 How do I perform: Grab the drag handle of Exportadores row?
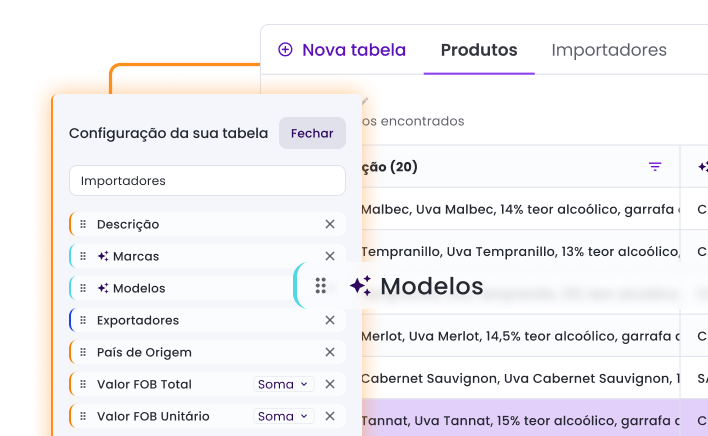[83, 320]
